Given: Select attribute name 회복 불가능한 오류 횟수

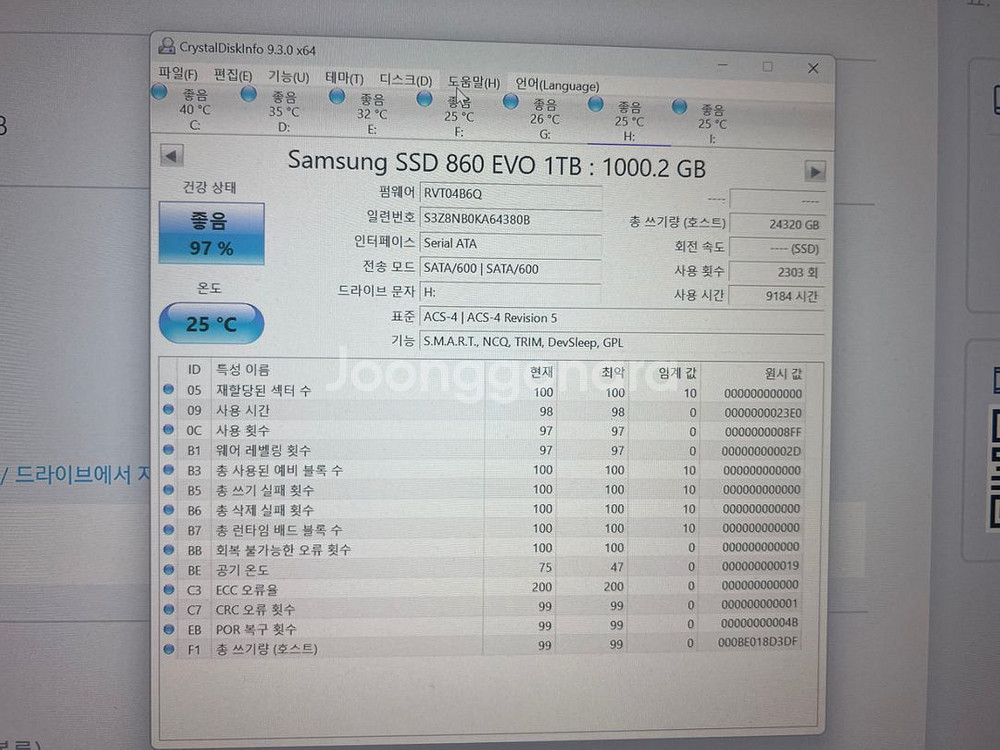Looking at the screenshot, I should (283, 550).
